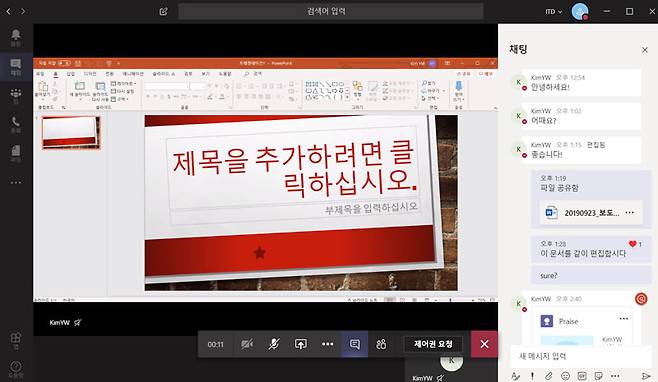Toggle the microphone mute in call controls

[x=274, y=344]
